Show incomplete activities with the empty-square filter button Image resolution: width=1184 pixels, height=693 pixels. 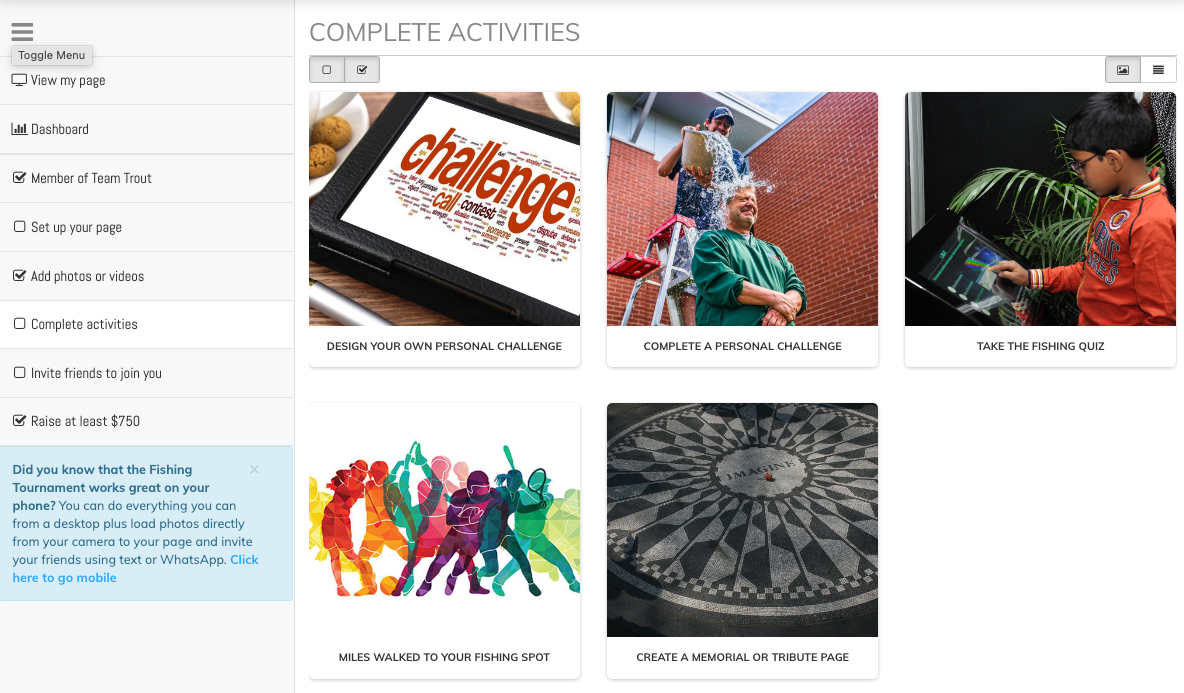pyautogui.click(x=327, y=69)
